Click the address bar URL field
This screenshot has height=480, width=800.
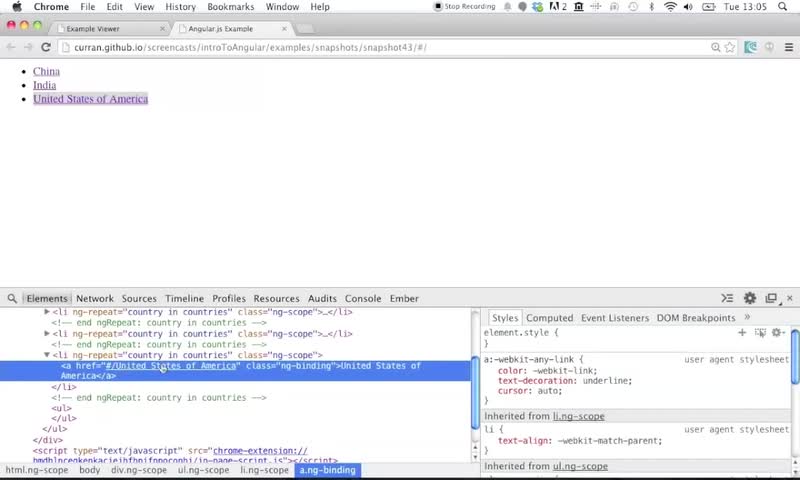388,47
